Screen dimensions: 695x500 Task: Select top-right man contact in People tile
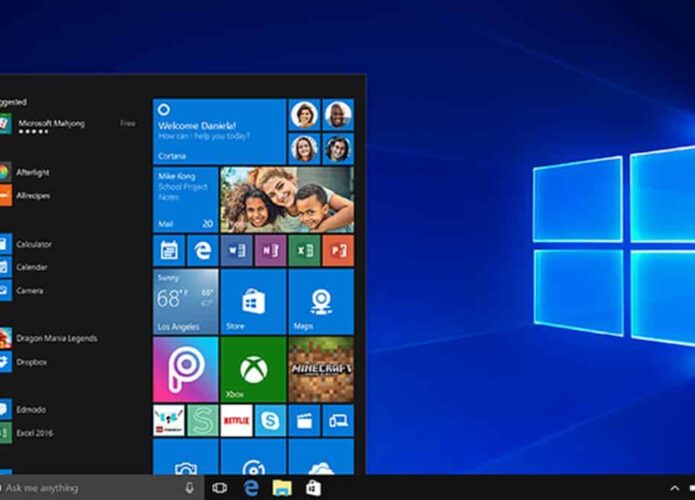click(x=338, y=115)
